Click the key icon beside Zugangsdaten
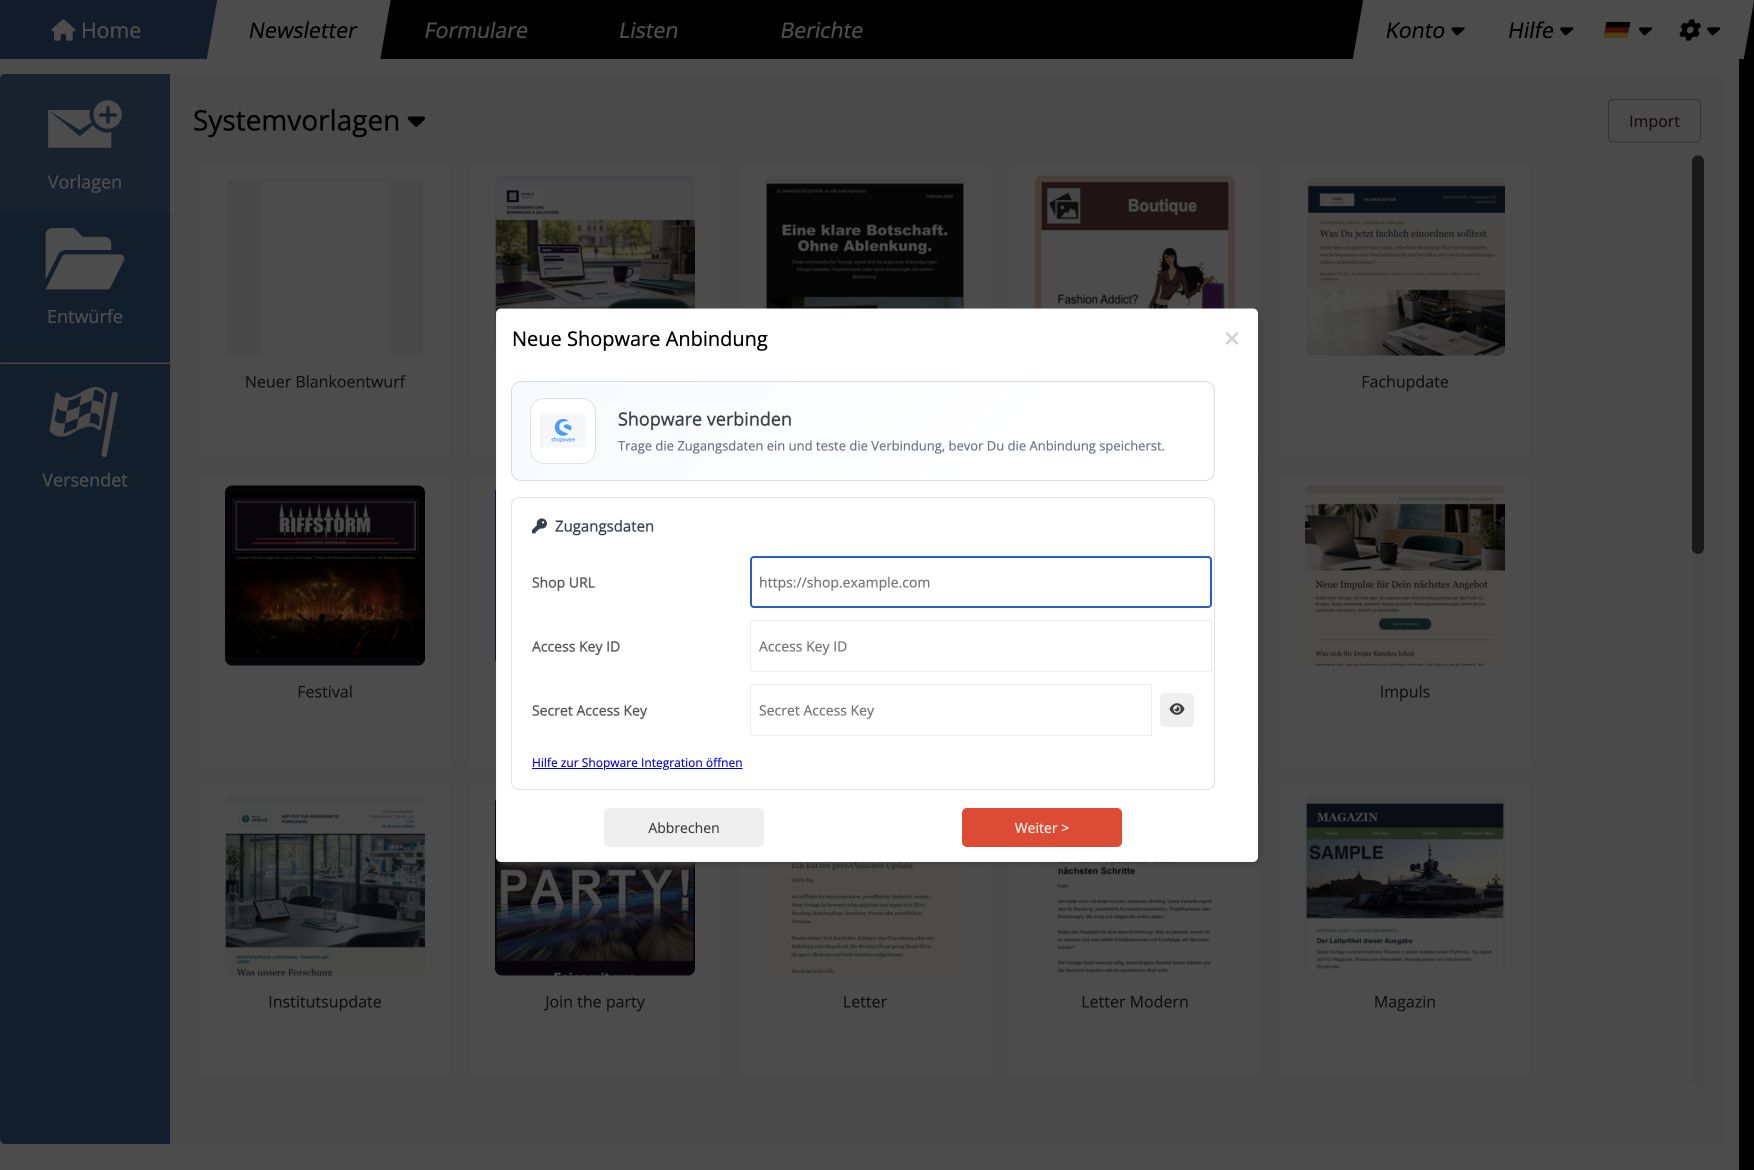Screen dimensions: 1754x1170 (x=539, y=526)
